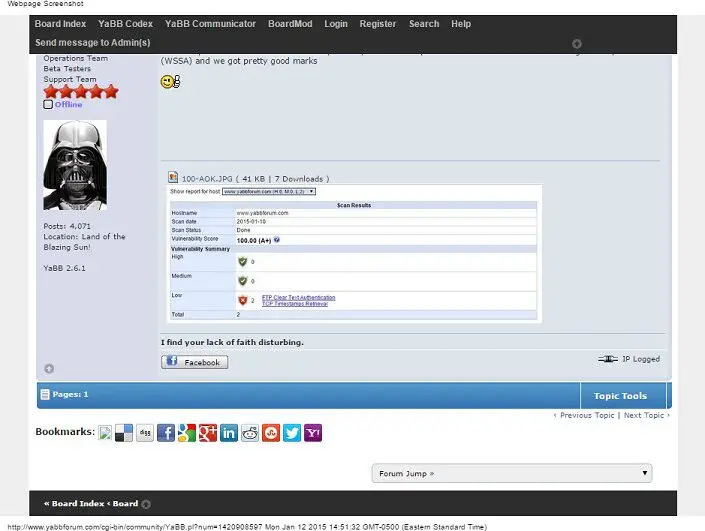Click the Offline status icon
Viewport: 705px width, 531px height.
pos(48,104)
